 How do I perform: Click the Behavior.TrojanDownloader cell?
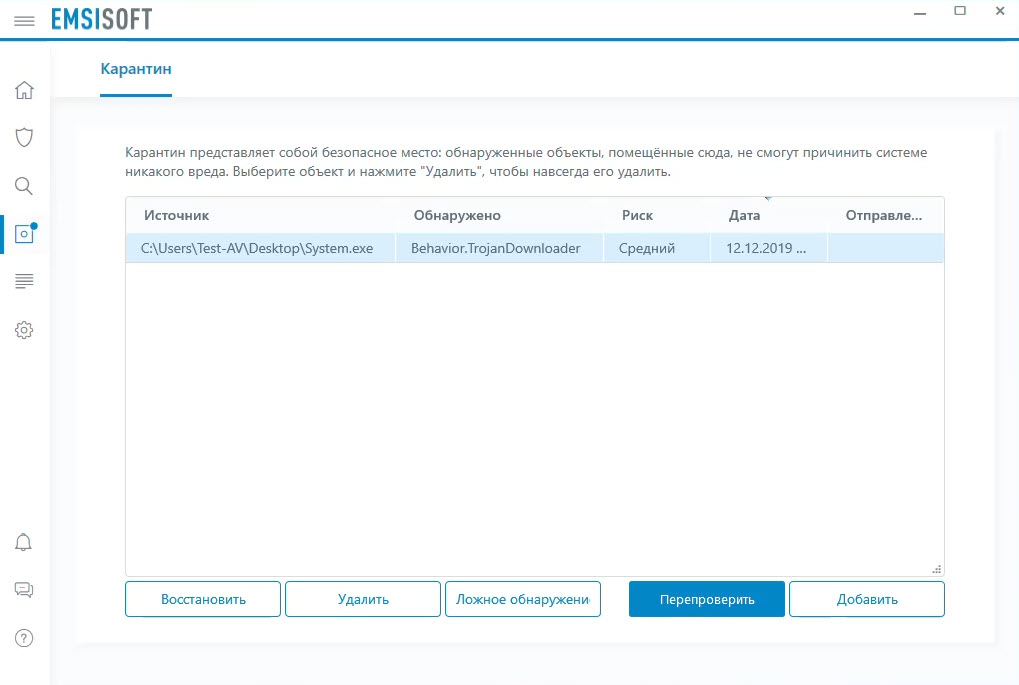point(495,248)
